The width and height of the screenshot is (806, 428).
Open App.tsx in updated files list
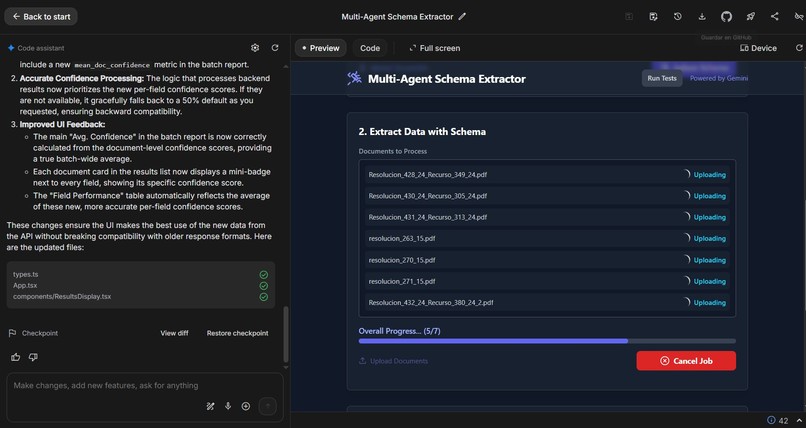[x=25, y=285]
